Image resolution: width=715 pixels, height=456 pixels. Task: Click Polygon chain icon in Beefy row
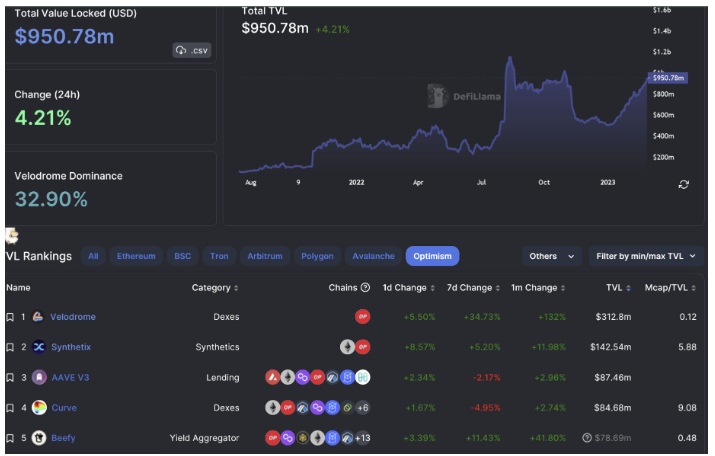pyautogui.click(x=287, y=438)
